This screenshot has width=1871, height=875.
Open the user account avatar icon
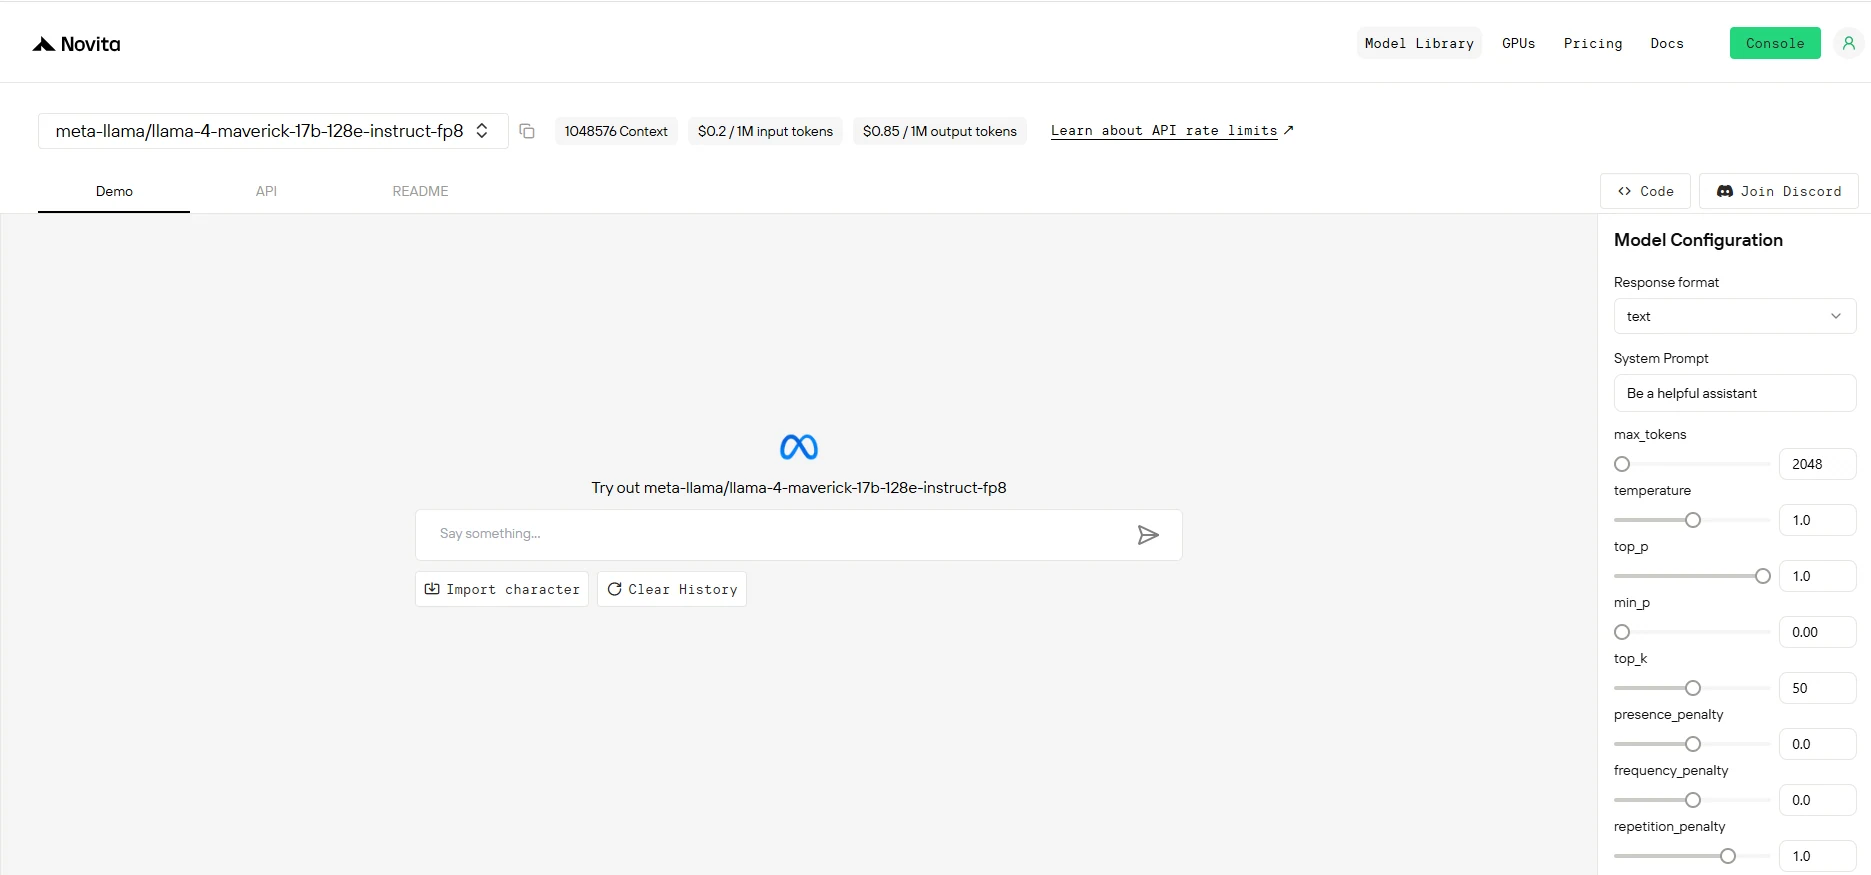pyautogui.click(x=1849, y=43)
